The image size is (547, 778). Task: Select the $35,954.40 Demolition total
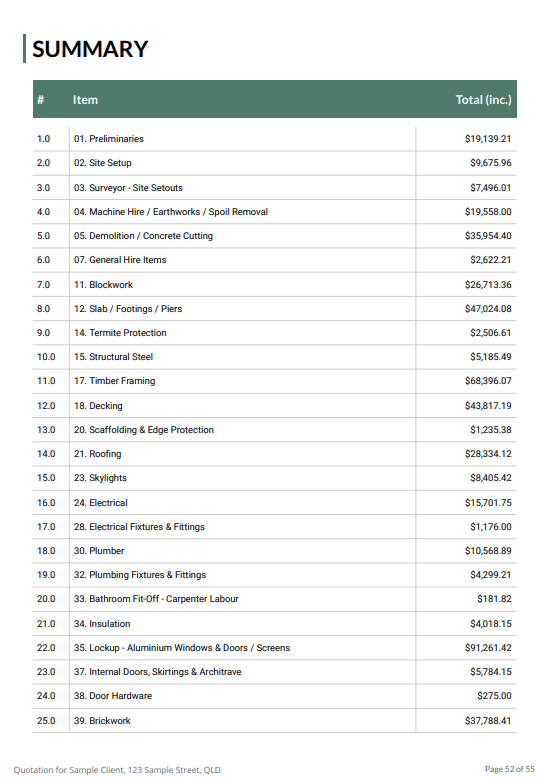tap(488, 236)
